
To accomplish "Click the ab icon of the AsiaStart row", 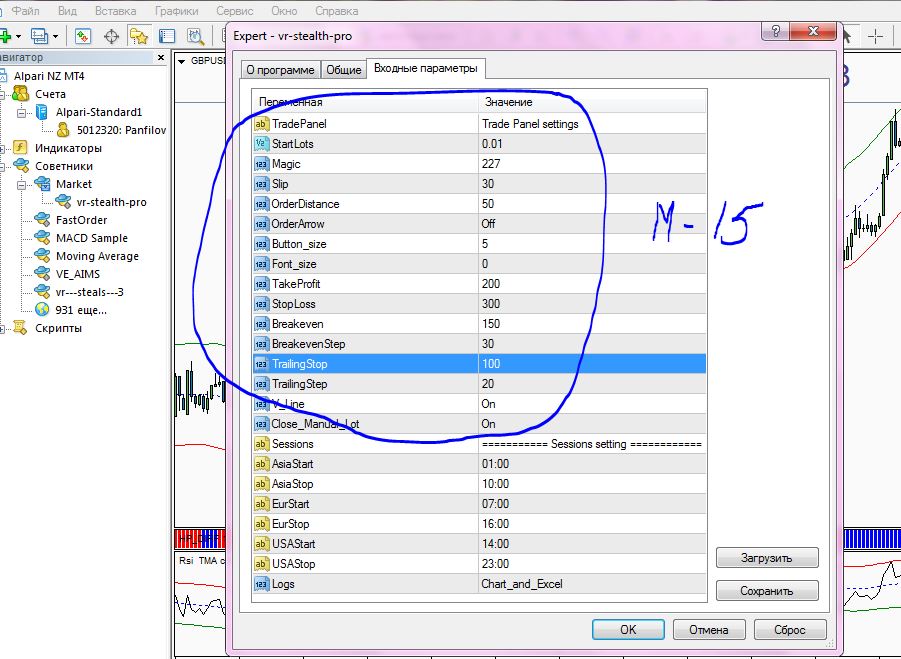I will click(x=261, y=464).
